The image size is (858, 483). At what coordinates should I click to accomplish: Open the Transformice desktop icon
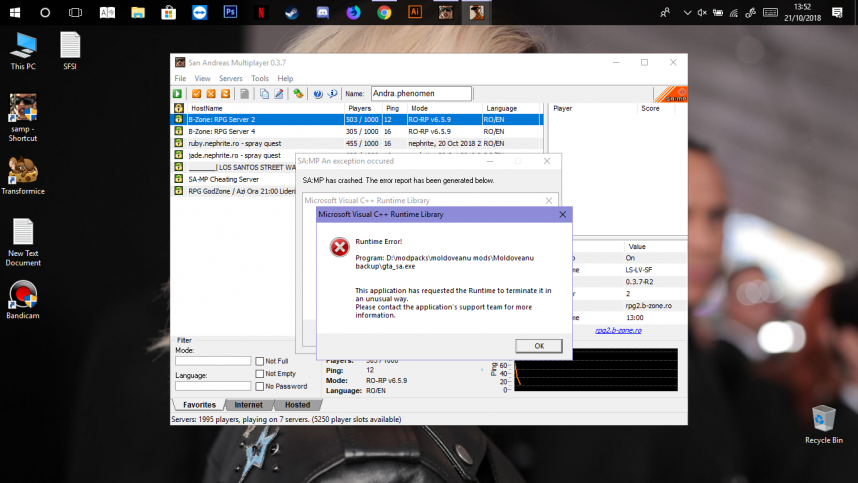pos(22,176)
